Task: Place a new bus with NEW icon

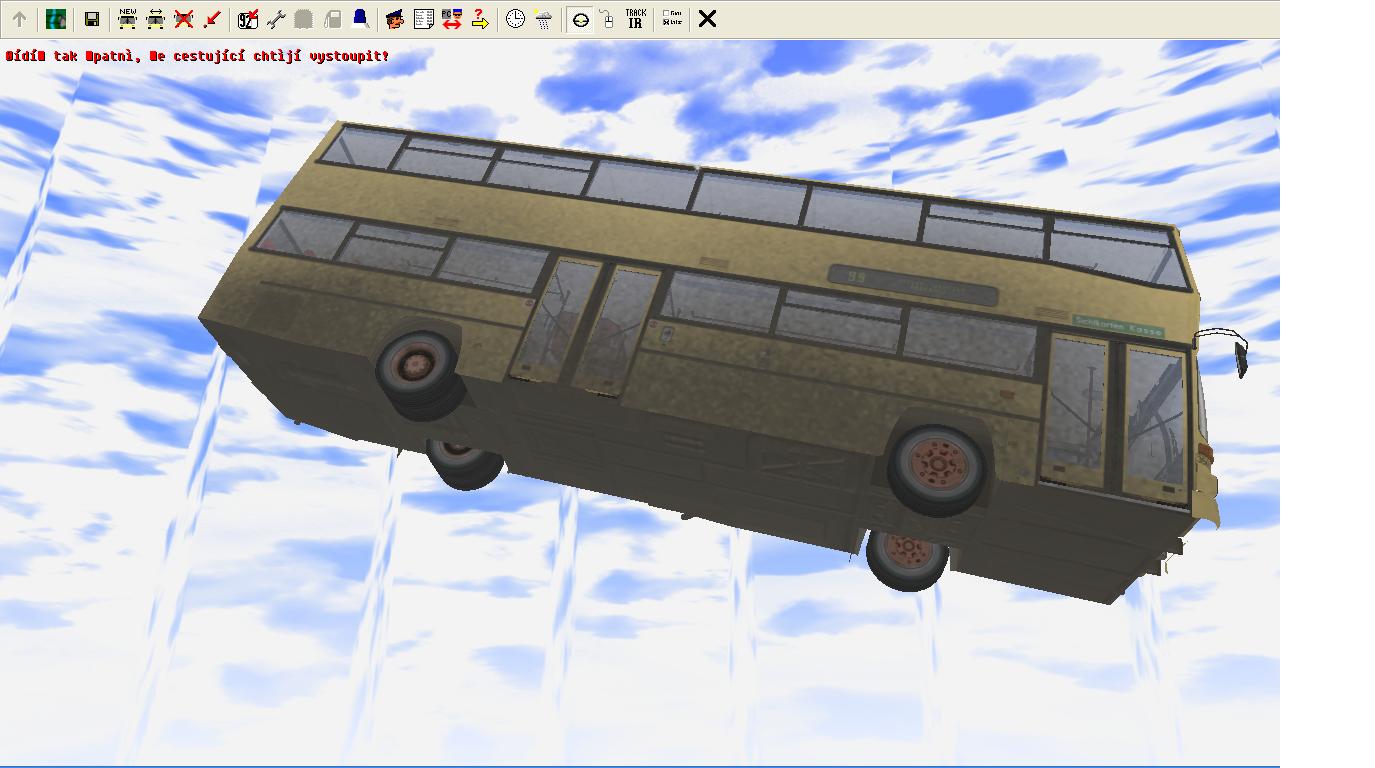Action: pyautogui.click(x=127, y=19)
